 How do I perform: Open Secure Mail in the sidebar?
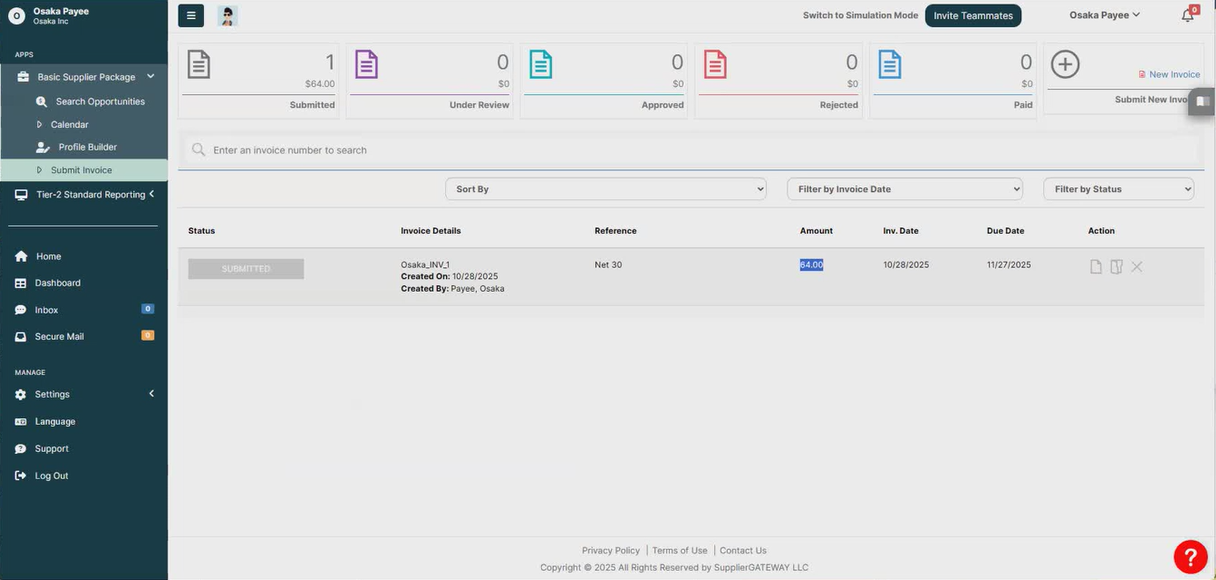(x=59, y=337)
